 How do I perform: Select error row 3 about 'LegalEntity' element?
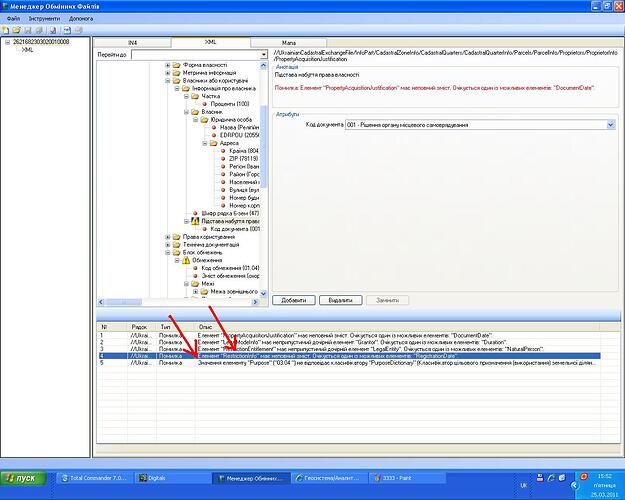click(x=349, y=349)
